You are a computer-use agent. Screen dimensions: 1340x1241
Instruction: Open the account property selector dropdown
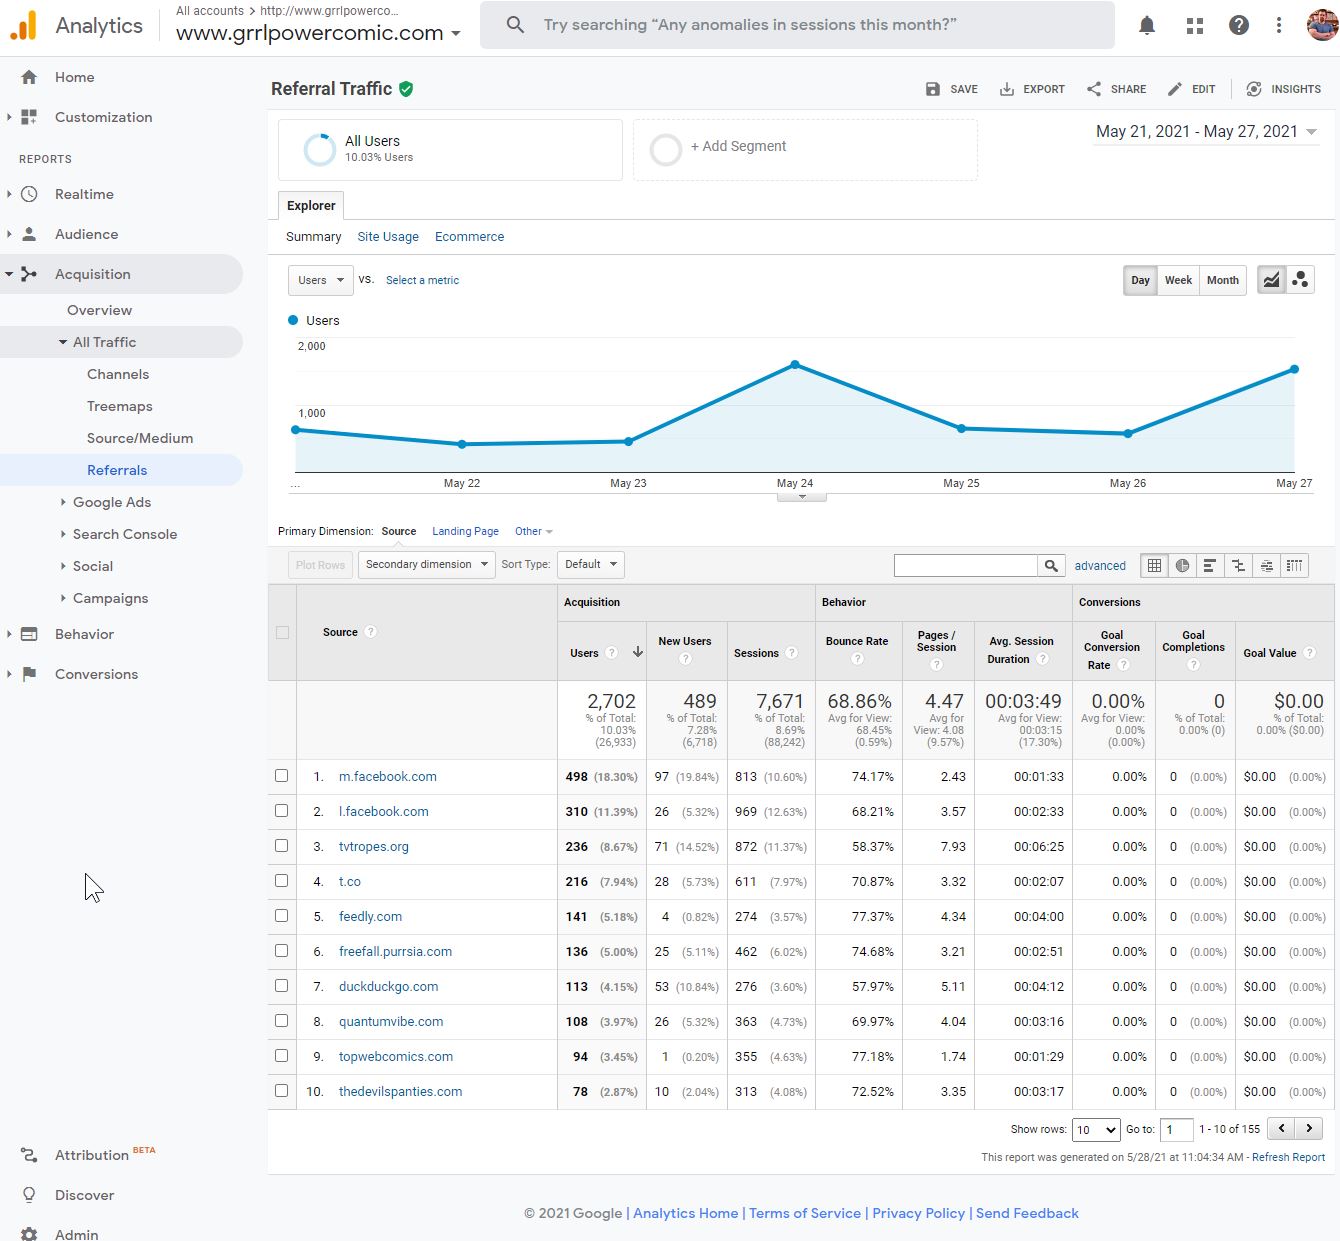(x=318, y=32)
